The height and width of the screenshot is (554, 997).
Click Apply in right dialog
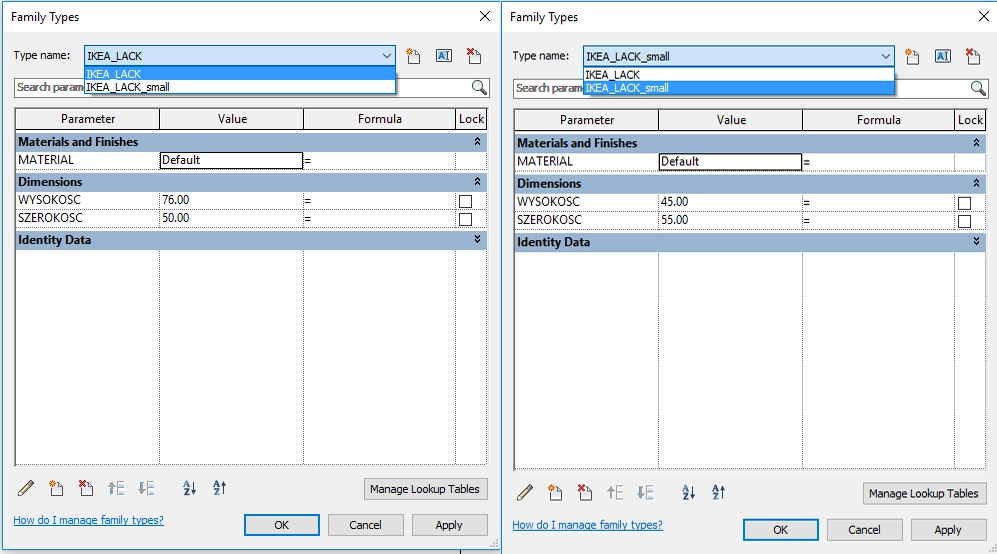tap(949, 530)
